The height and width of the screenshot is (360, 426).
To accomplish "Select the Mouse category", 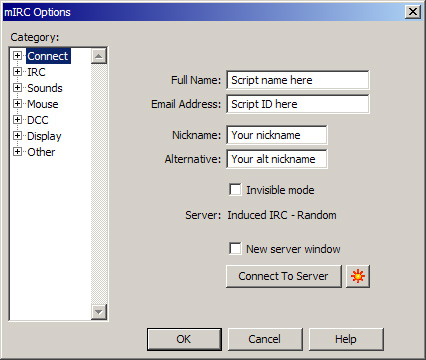I will (x=43, y=104).
